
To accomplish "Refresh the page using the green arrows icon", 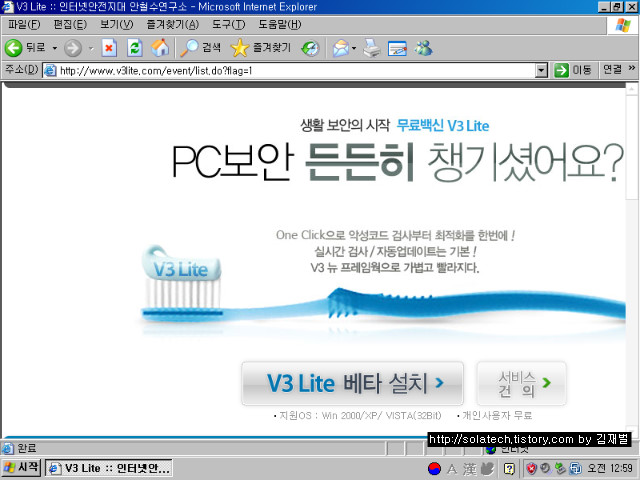I will pyautogui.click(x=135, y=48).
